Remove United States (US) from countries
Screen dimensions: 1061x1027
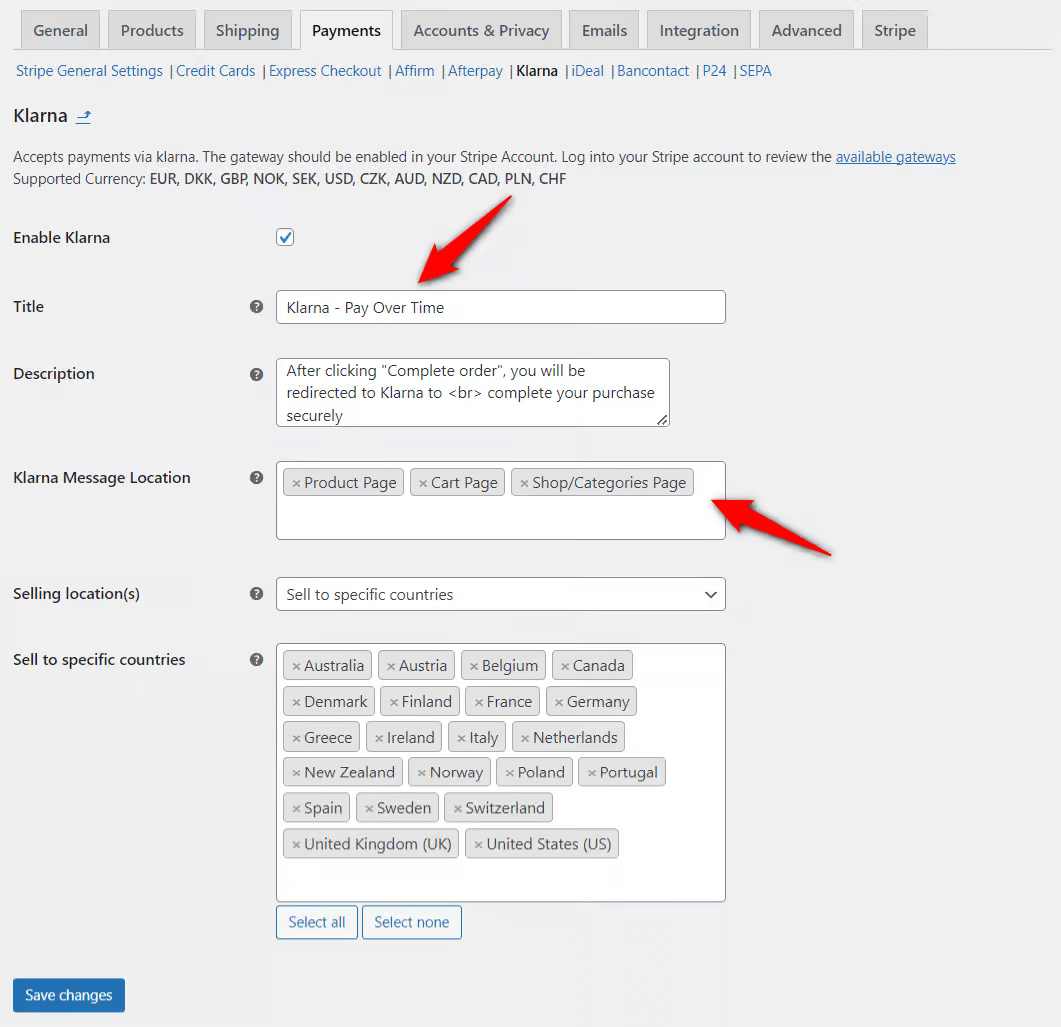[478, 845]
